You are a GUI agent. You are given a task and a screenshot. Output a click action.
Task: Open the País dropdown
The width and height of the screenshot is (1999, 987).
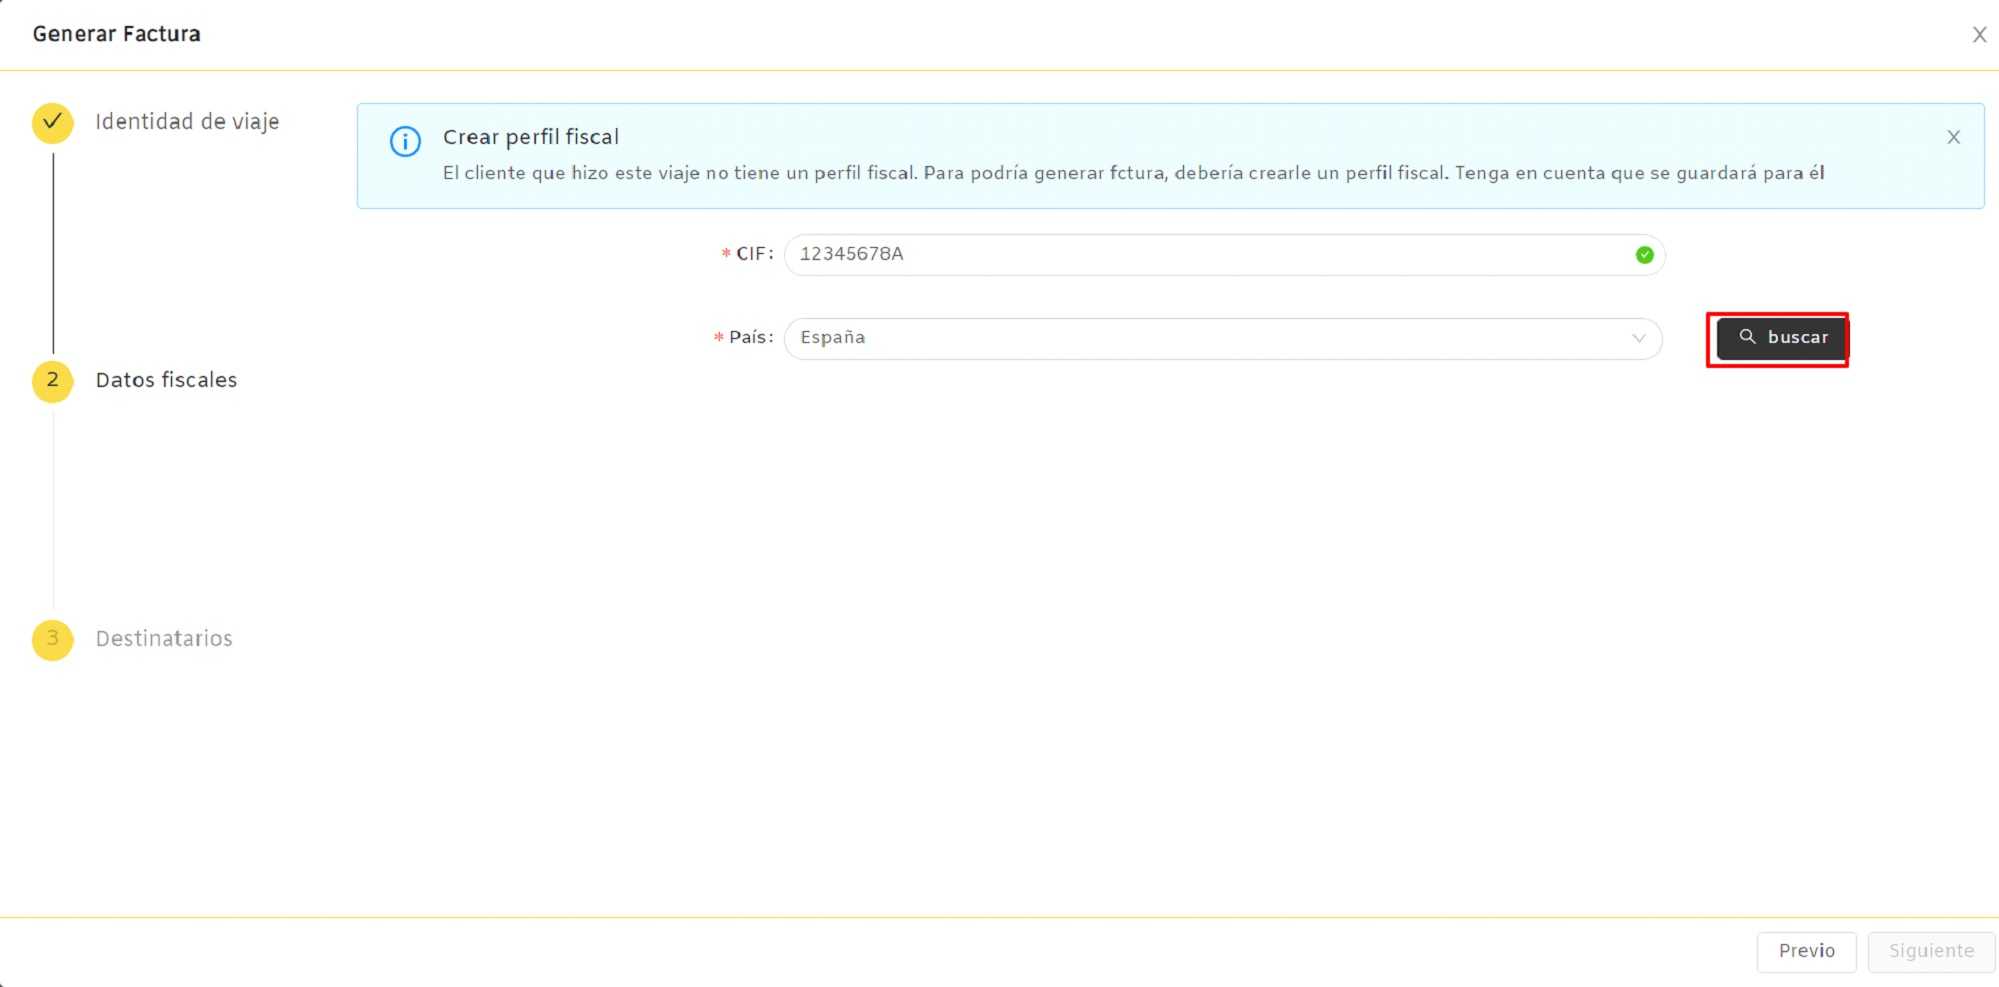[1223, 338]
